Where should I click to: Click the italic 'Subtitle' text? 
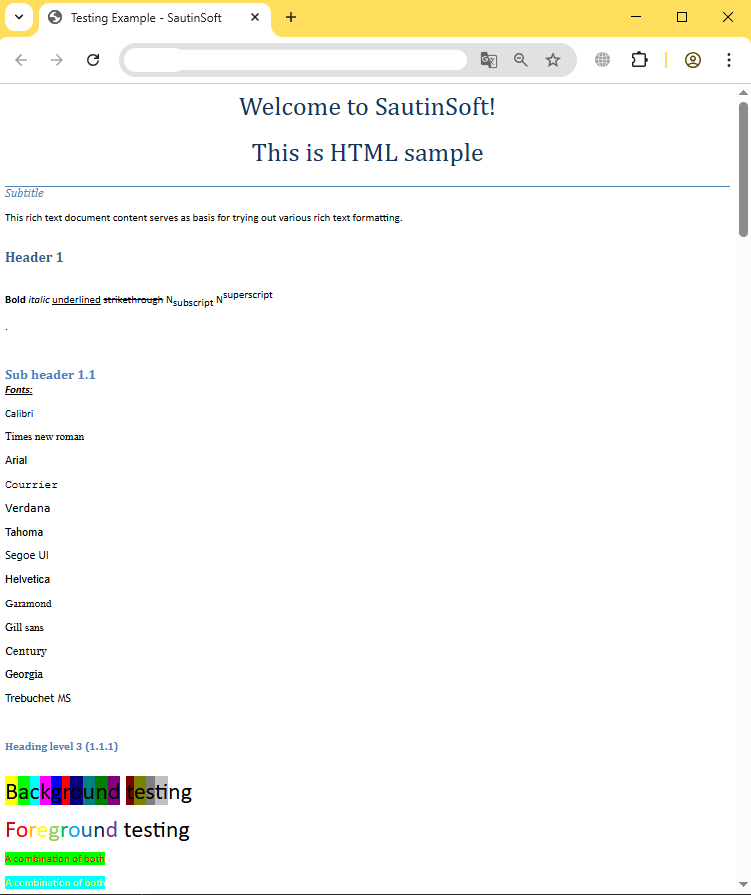coord(25,193)
